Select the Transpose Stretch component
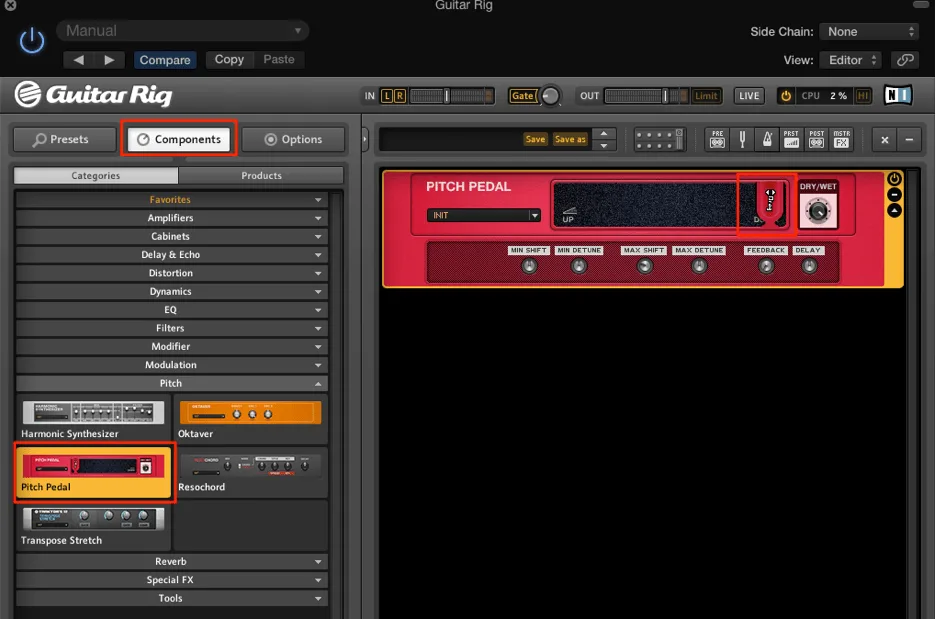Viewport: 936px width, 619px height. 94,526
